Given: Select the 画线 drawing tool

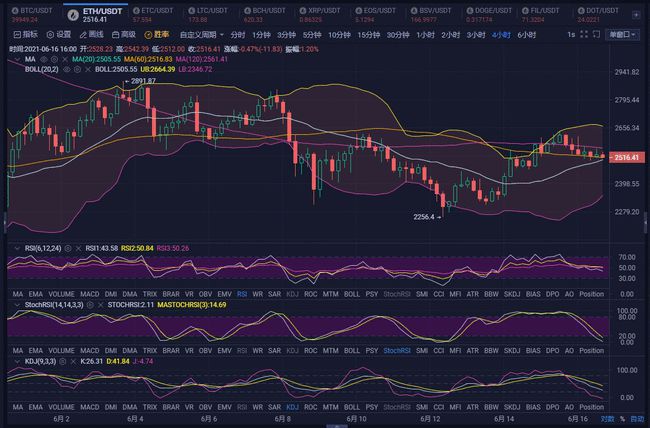Looking at the screenshot, I should pos(93,33).
